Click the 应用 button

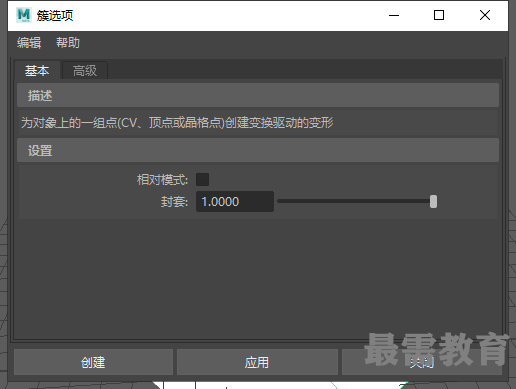(x=257, y=362)
